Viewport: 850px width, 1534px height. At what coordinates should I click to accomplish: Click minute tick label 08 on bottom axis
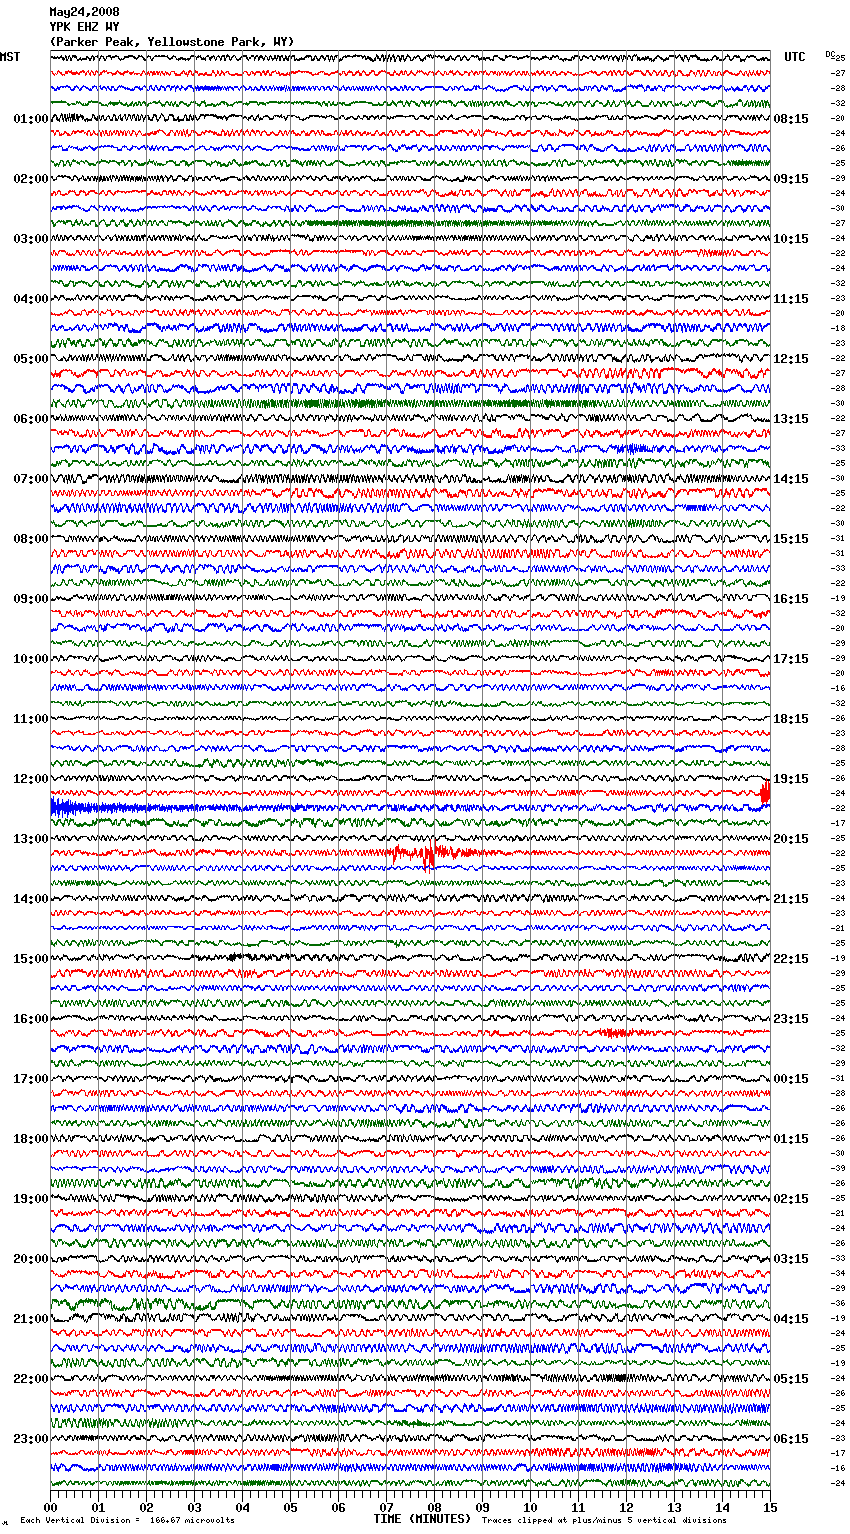(x=434, y=1507)
